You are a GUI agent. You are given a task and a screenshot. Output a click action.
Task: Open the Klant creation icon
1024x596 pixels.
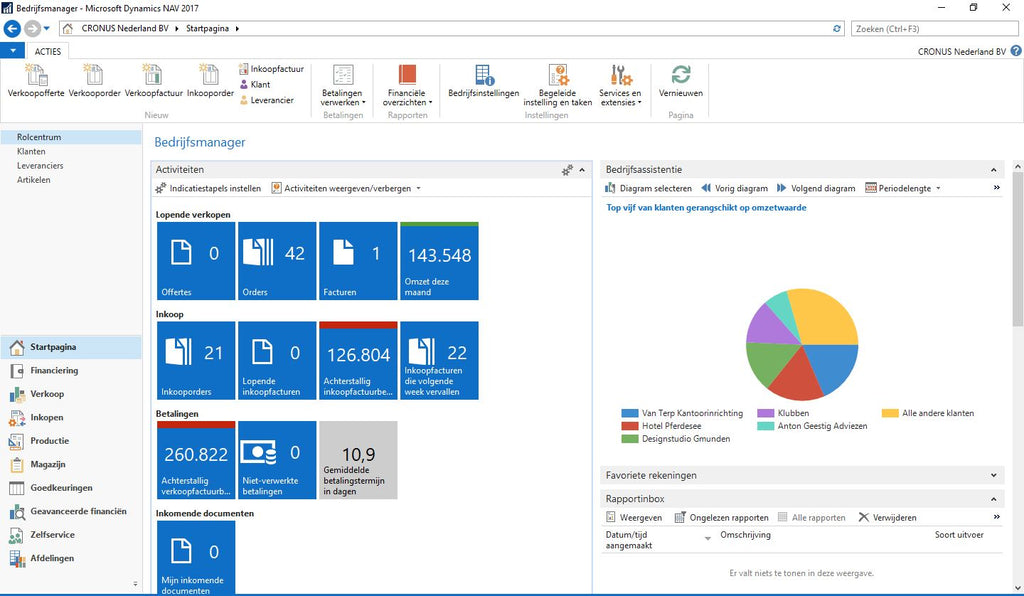click(258, 85)
